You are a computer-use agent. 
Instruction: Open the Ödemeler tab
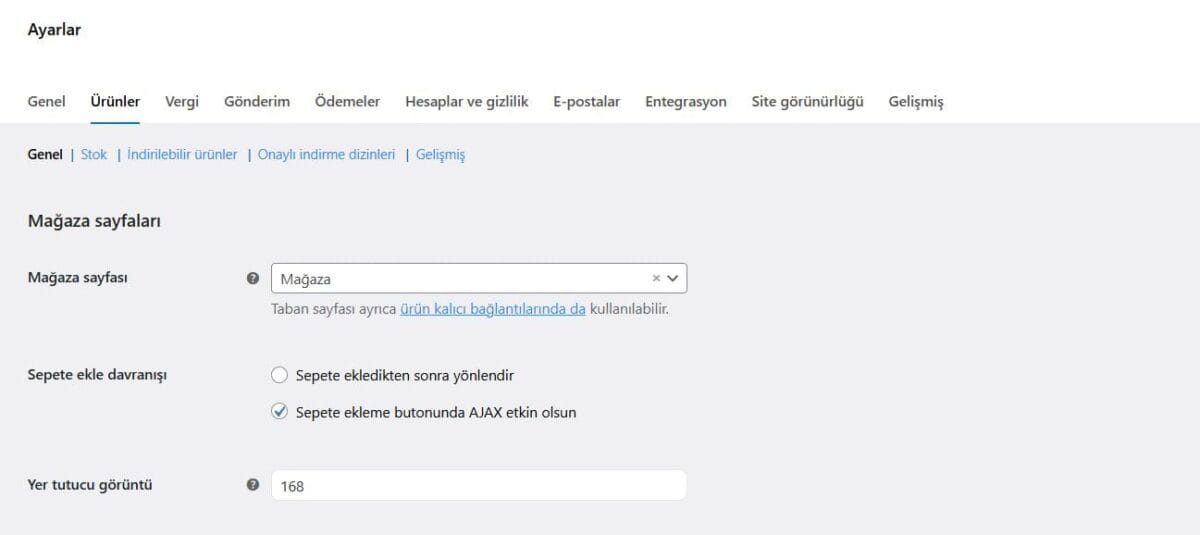click(x=347, y=102)
